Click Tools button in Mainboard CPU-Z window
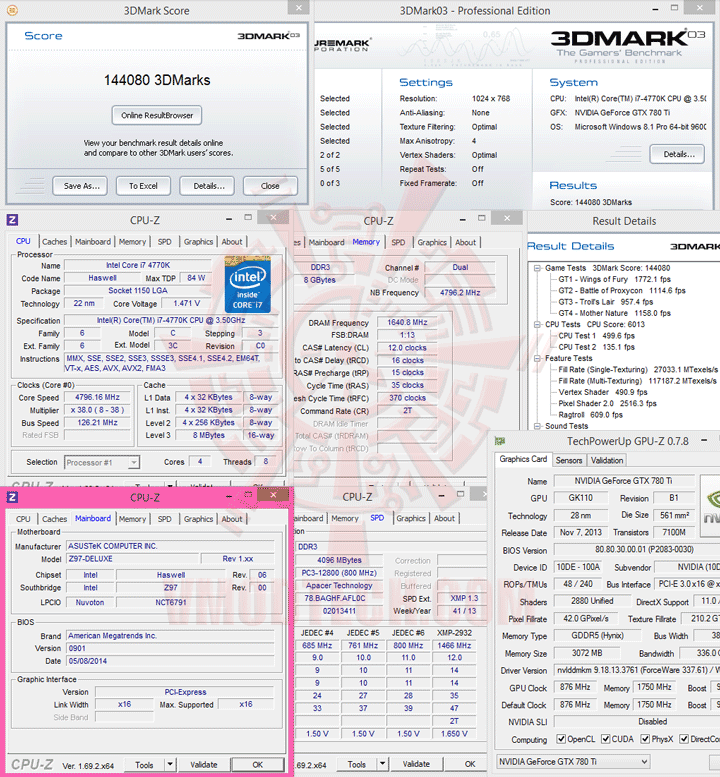Viewport: 720px width, 777px height. 144,765
